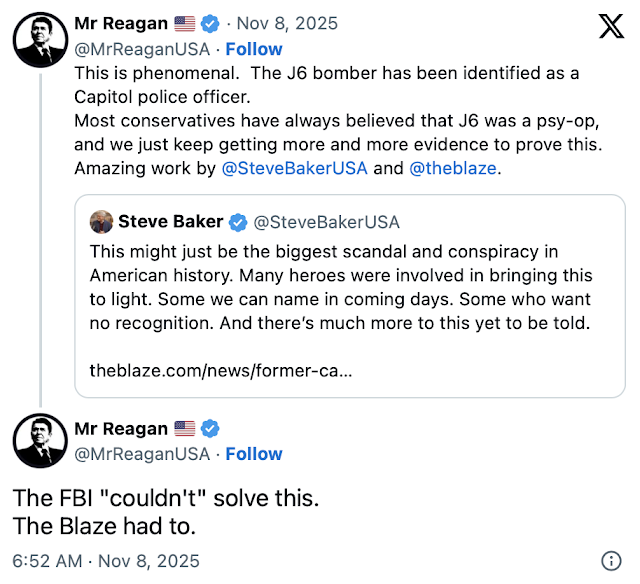Click the US flag emoji in lower name
Screen dimensions: 640x584
[x=185, y=429]
